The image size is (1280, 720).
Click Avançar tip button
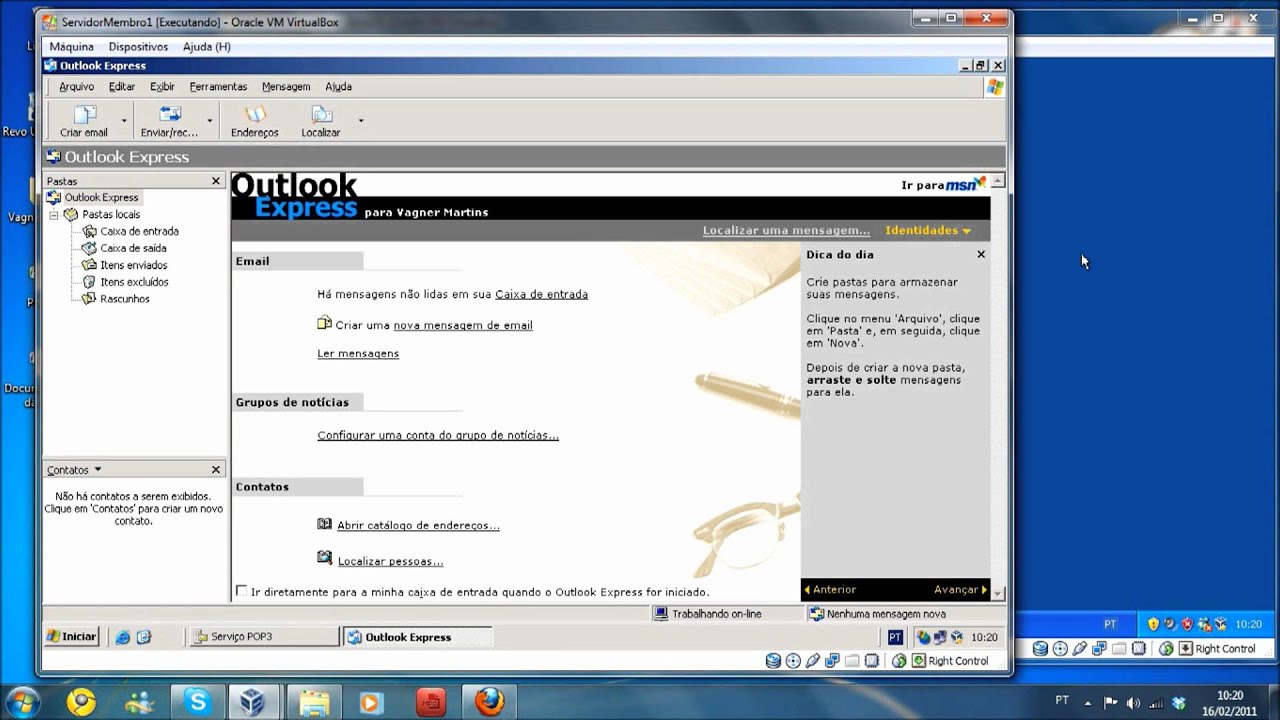(961, 590)
